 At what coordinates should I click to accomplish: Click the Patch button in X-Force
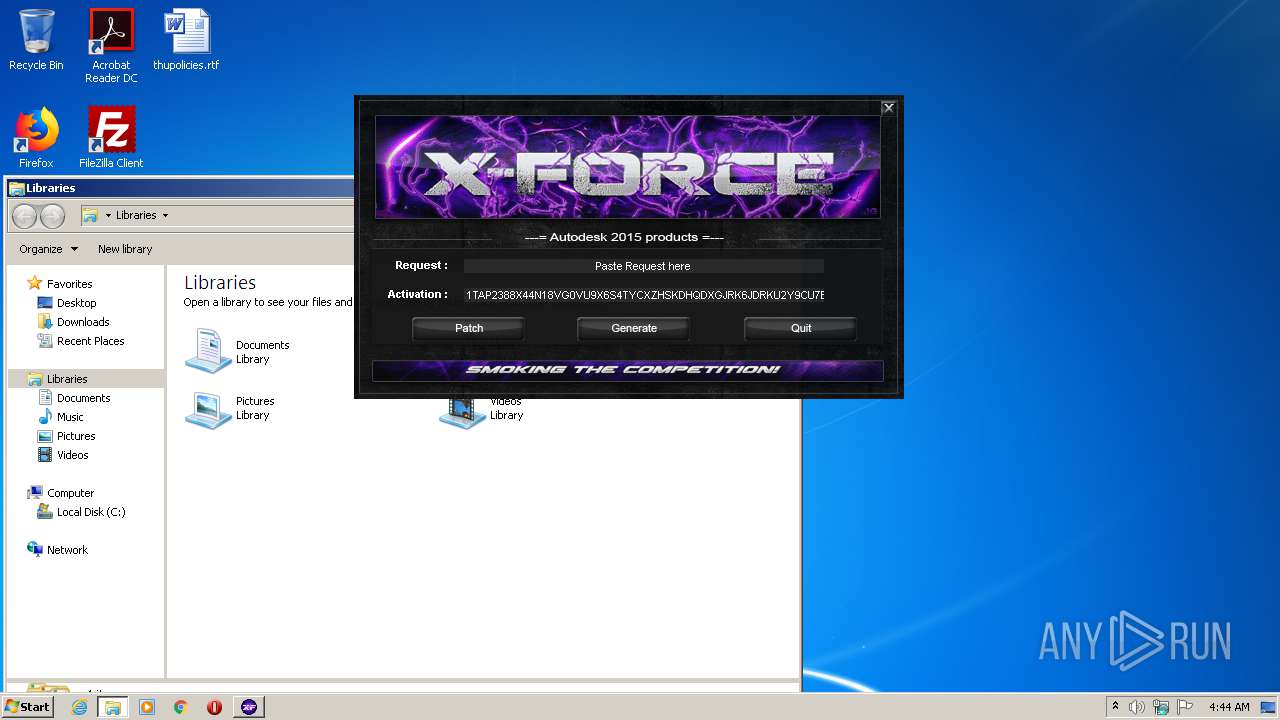(469, 328)
